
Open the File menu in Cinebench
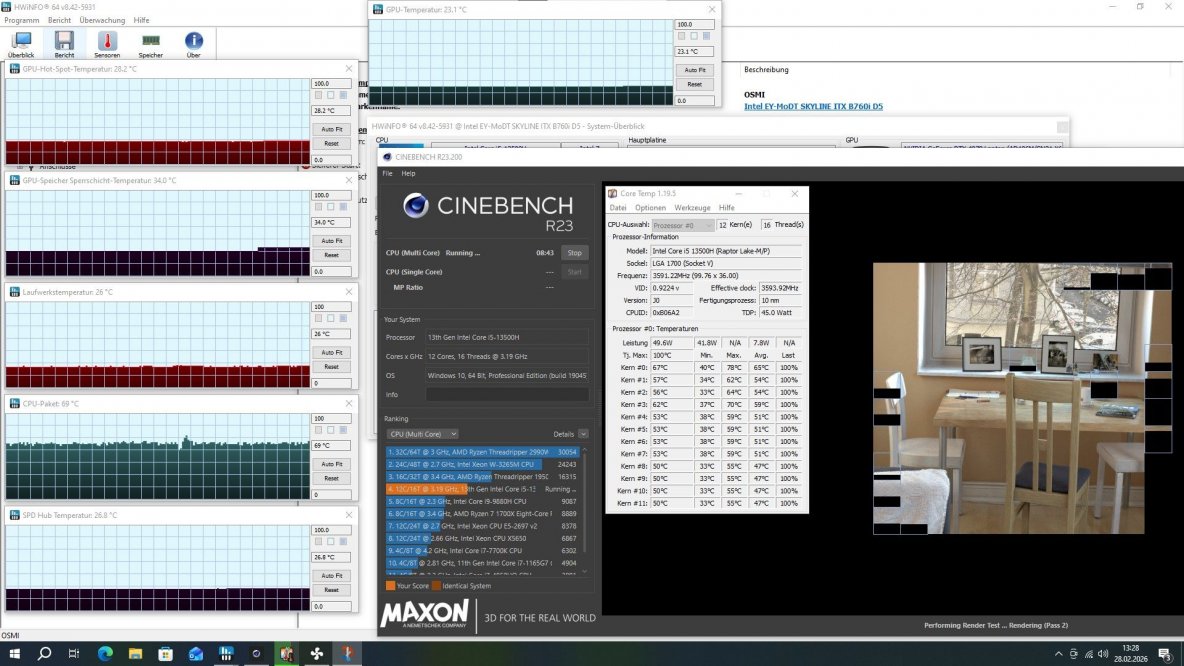[x=387, y=174]
